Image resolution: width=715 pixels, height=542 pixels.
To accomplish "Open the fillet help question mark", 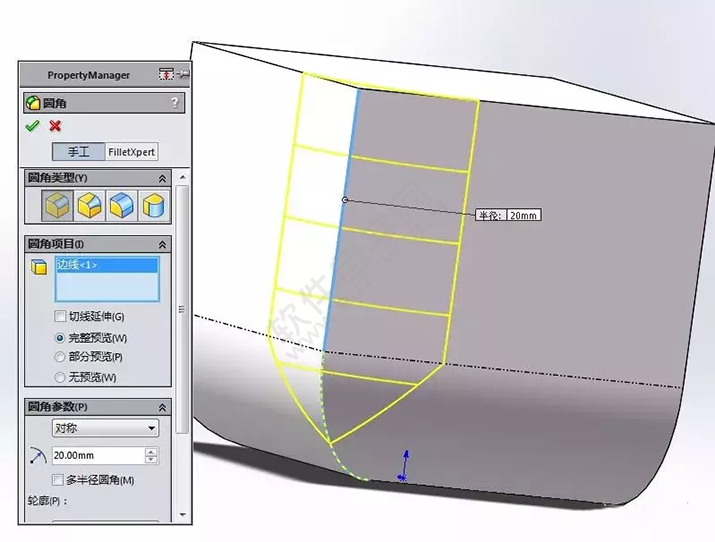I will (x=175, y=103).
